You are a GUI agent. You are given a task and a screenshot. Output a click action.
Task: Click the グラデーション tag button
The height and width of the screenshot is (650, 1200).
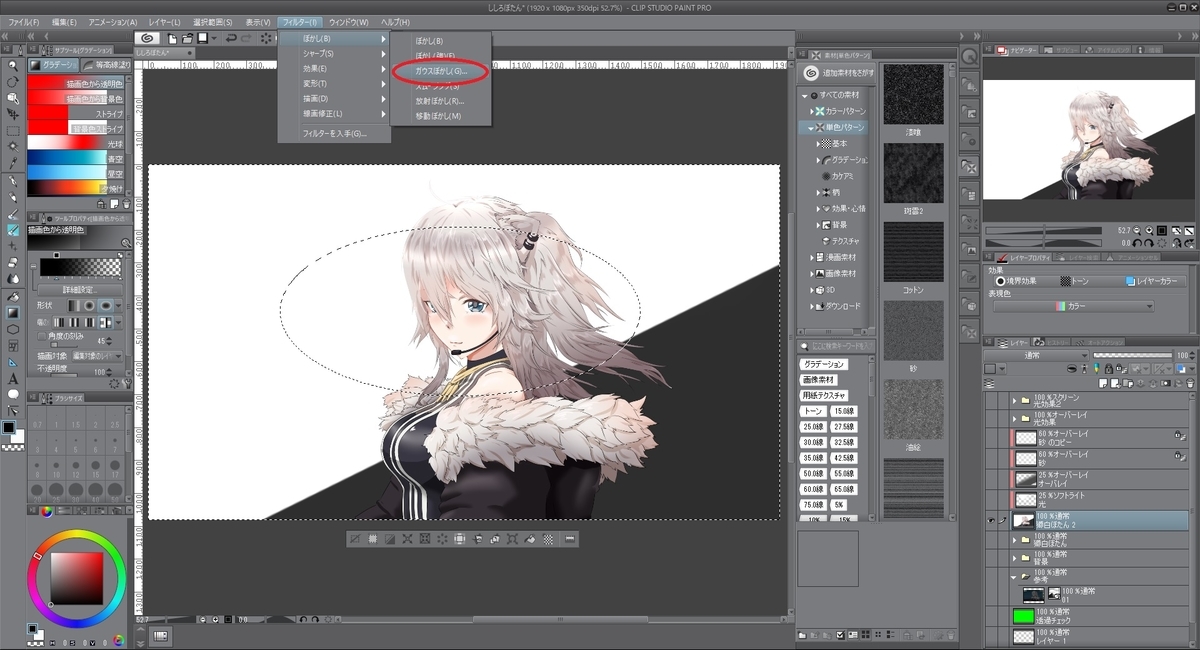tap(824, 365)
